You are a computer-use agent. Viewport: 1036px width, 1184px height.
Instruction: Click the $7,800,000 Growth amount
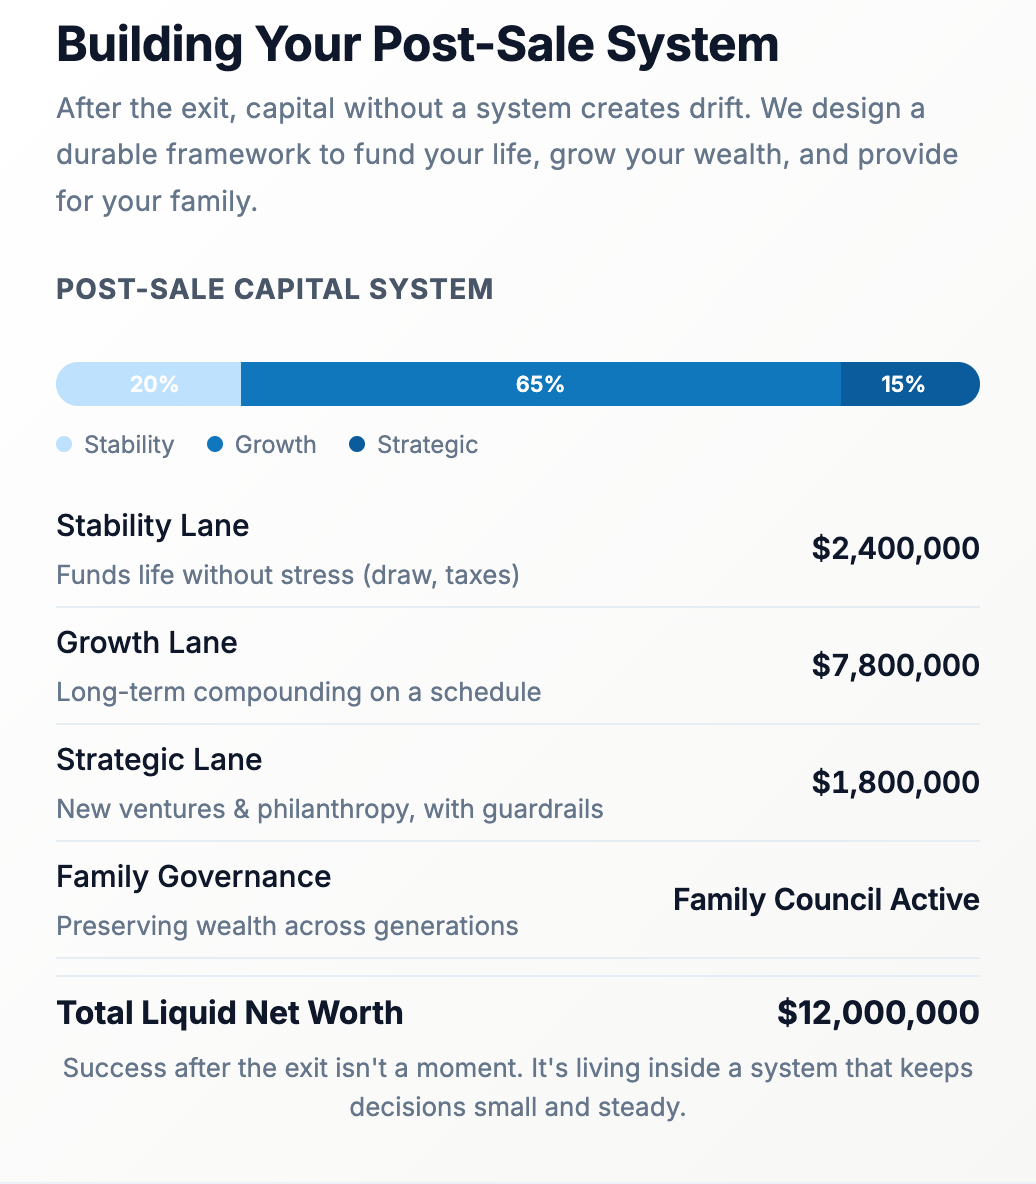pos(895,665)
